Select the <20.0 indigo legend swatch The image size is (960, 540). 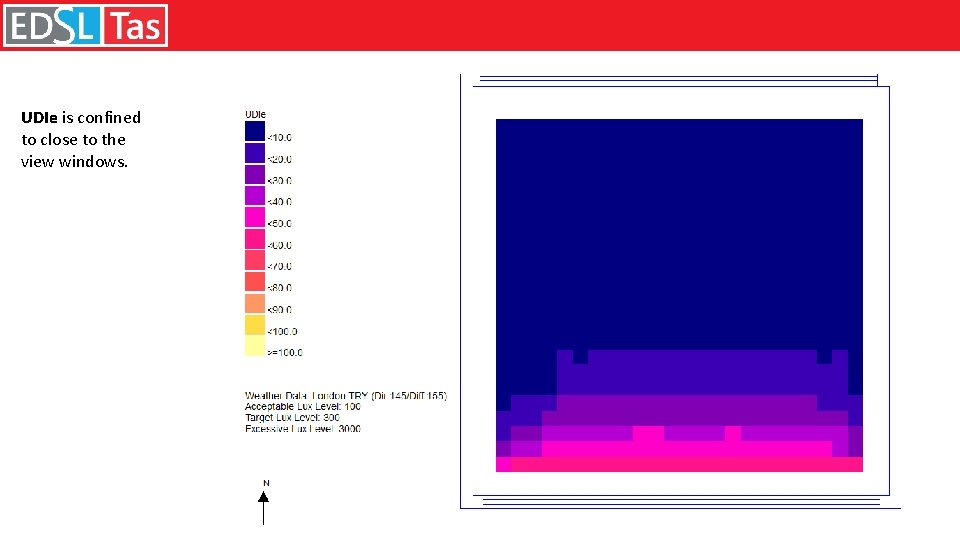[255, 152]
